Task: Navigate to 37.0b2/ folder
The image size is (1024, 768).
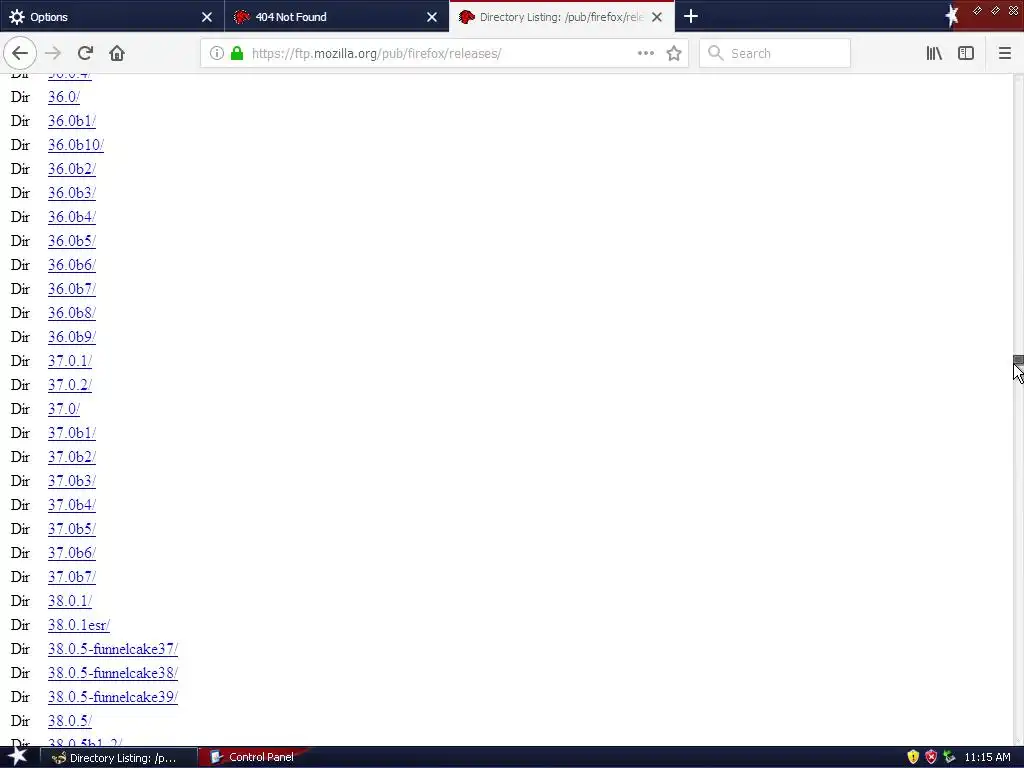Action: tap(72, 457)
